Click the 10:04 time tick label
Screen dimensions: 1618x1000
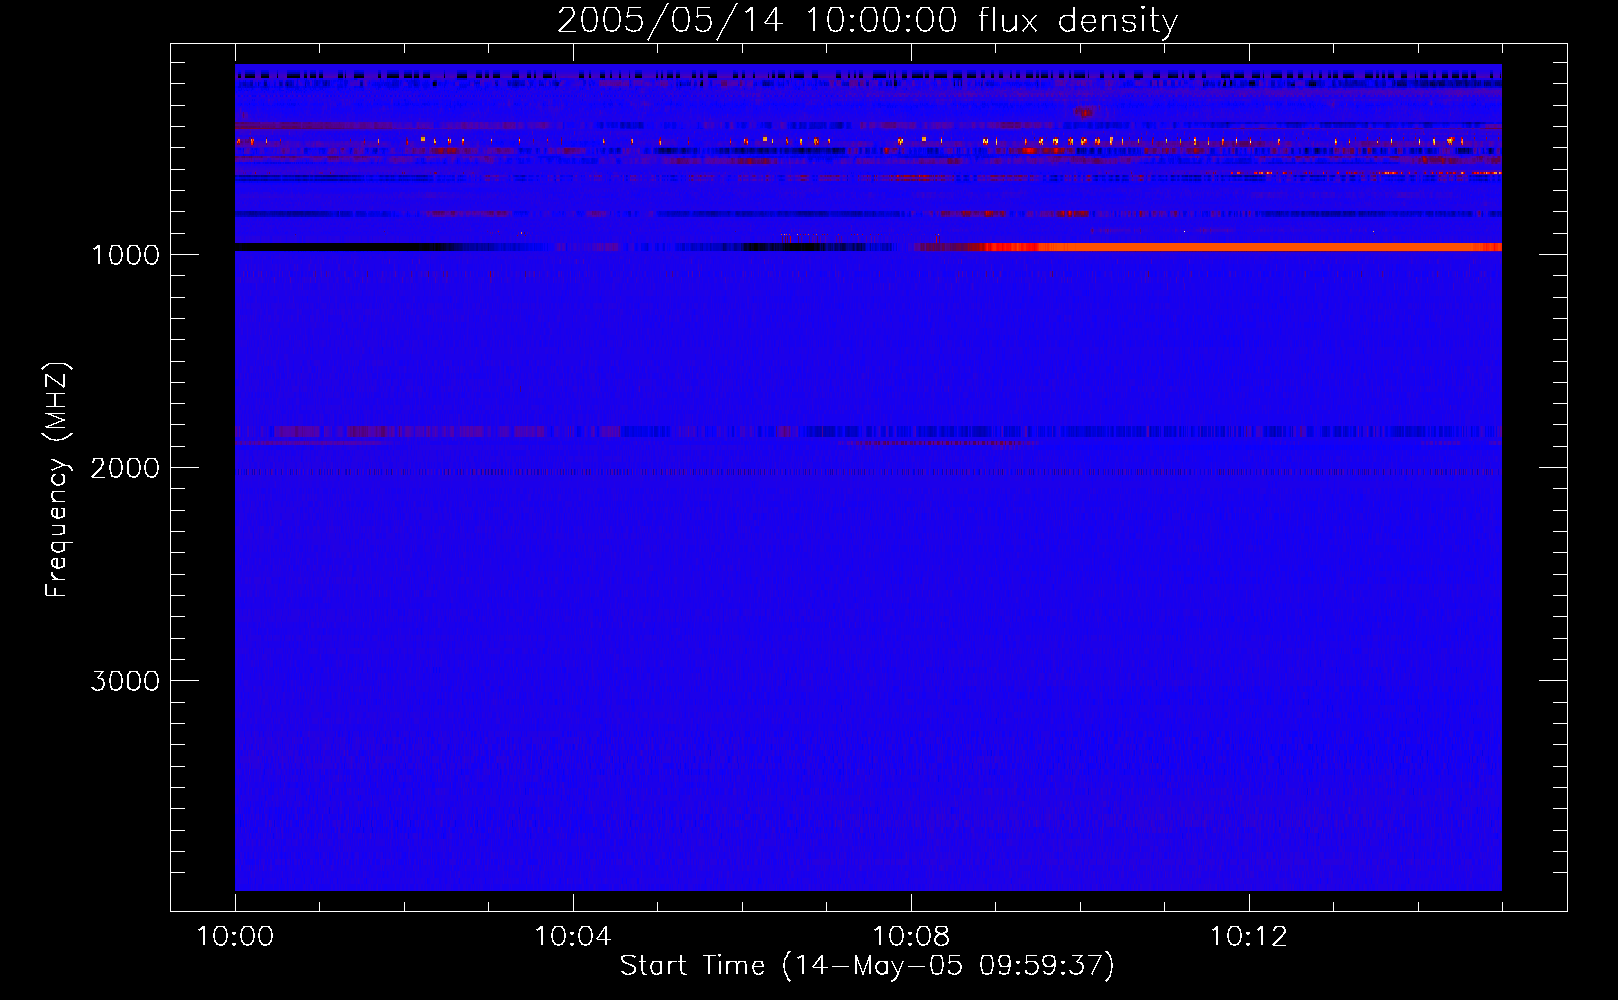click(572, 937)
